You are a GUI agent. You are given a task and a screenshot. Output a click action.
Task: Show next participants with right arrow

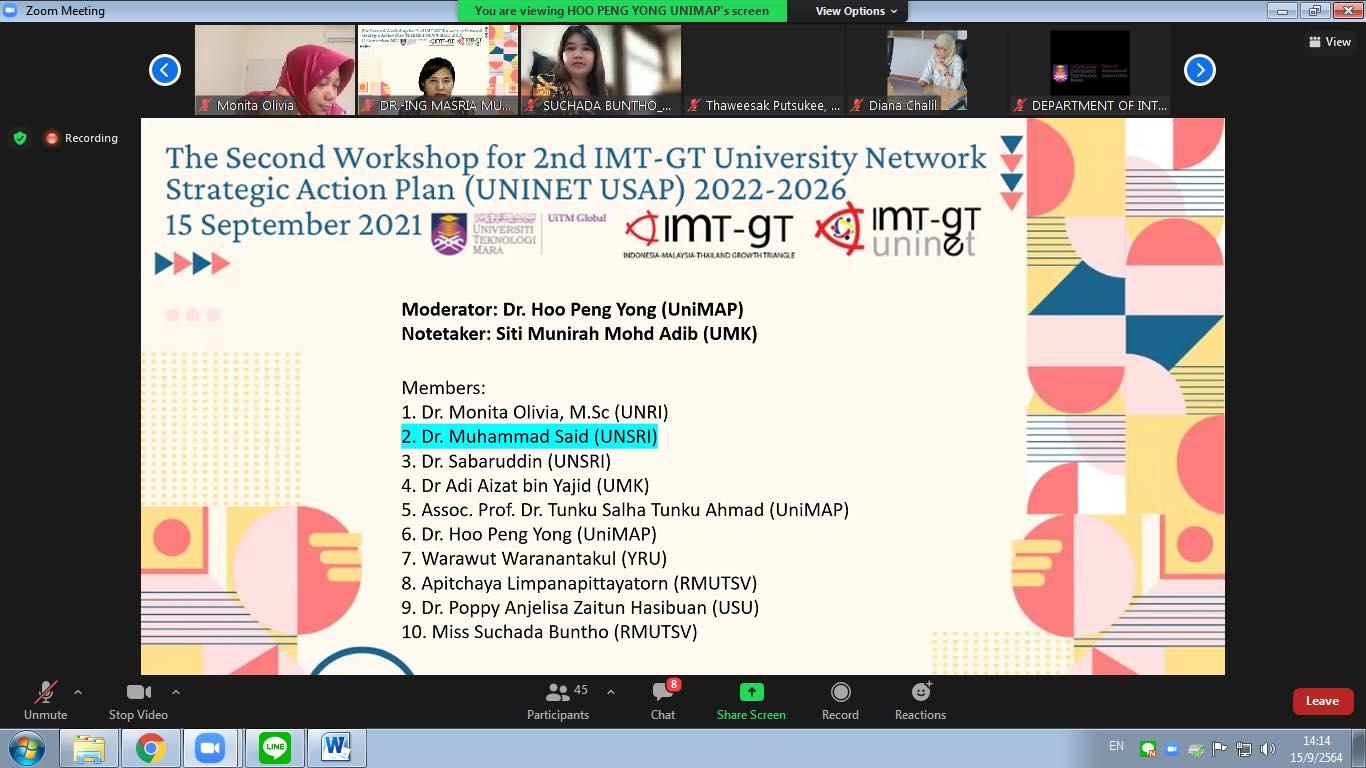pyautogui.click(x=1200, y=70)
